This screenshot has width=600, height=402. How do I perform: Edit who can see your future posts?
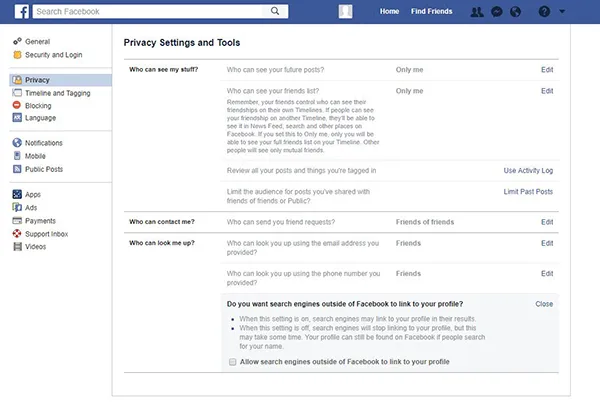point(546,70)
